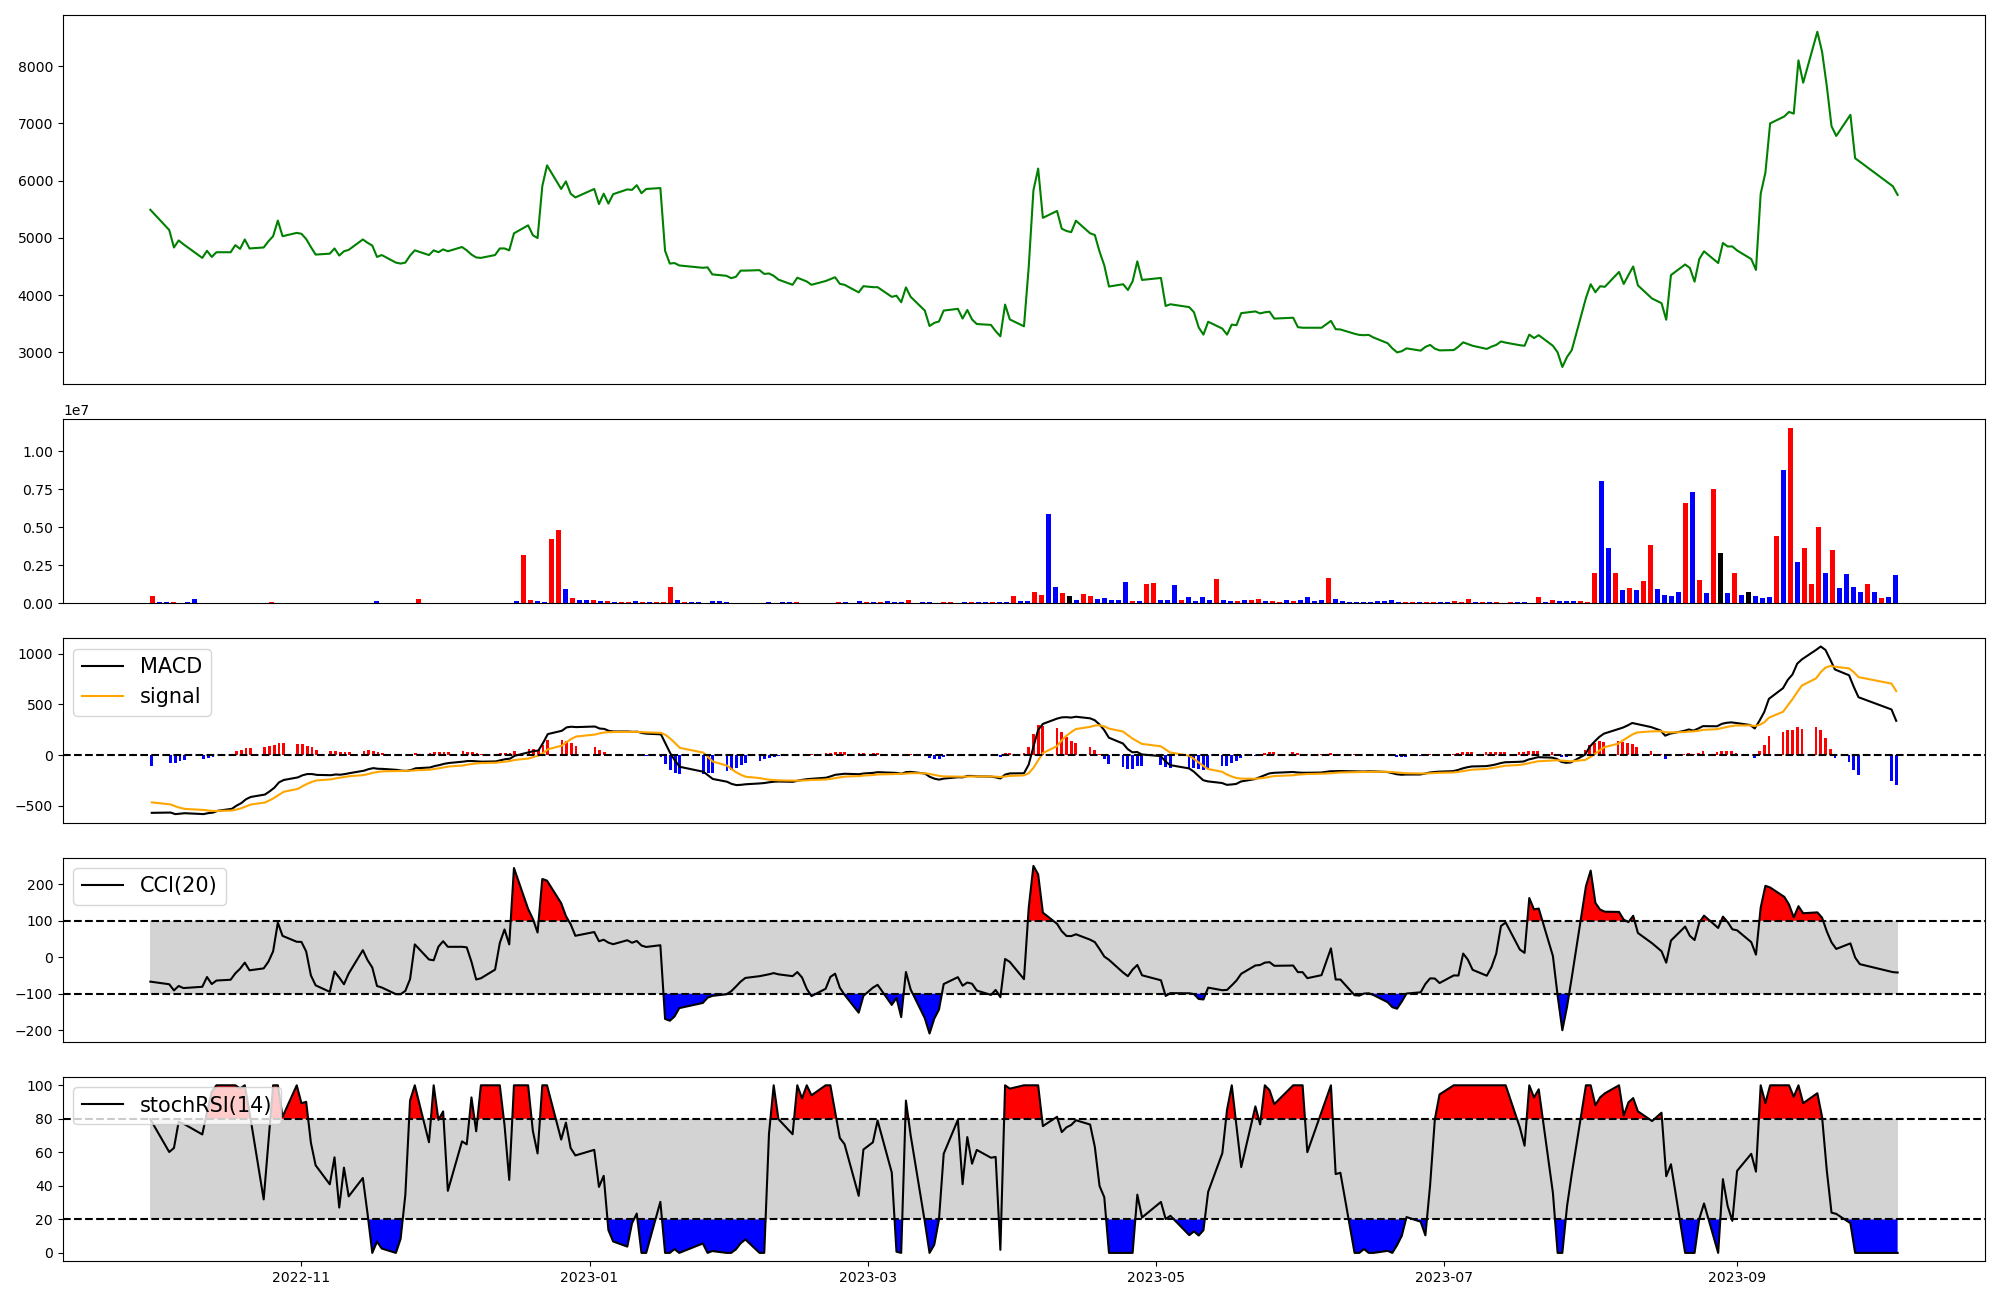Click the 1000 label on MACD axis
The width and height of the screenshot is (2000, 1300).
click(36, 654)
